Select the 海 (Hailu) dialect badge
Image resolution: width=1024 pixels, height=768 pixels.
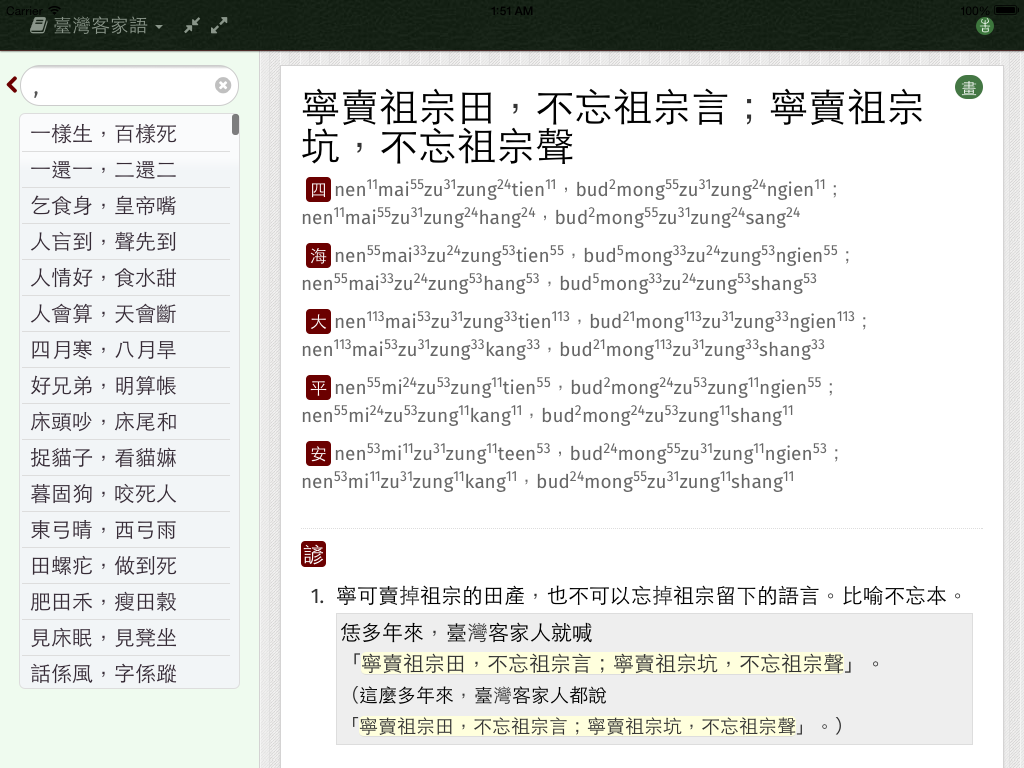(x=317, y=255)
